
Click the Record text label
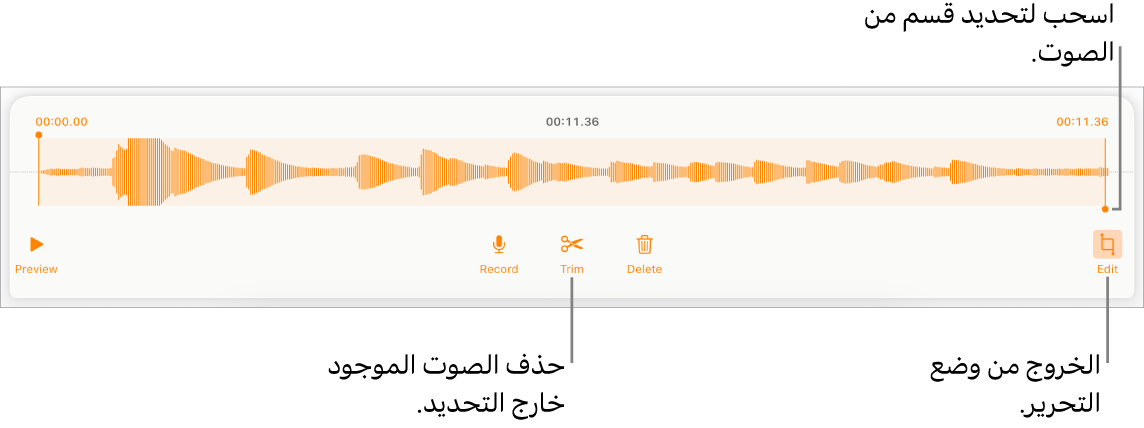click(x=499, y=269)
